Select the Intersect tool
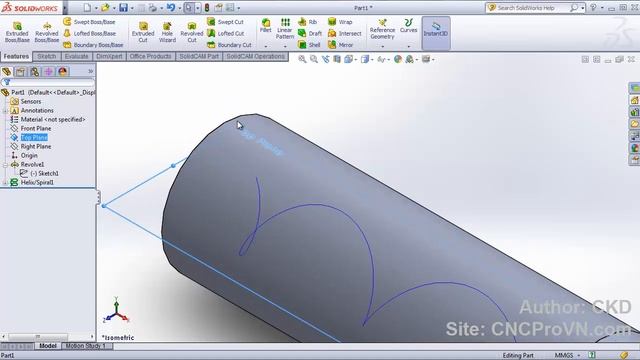The width and height of the screenshot is (640, 360). (x=345, y=33)
